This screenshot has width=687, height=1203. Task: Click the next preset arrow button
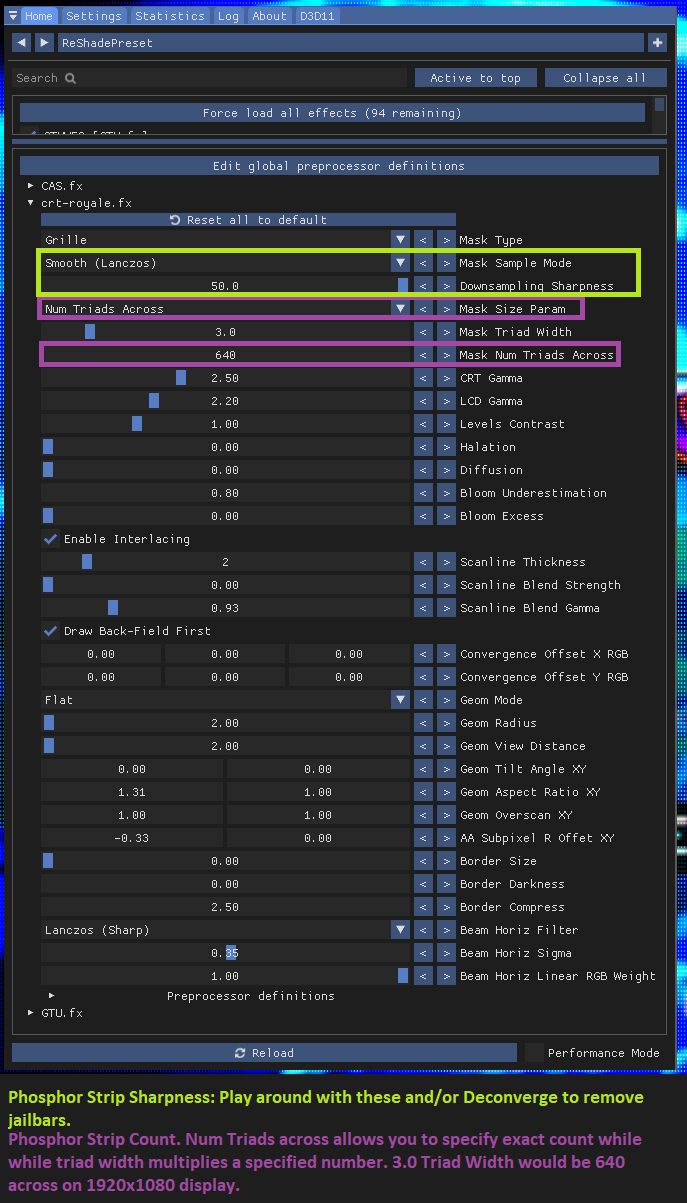coord(44,43)
